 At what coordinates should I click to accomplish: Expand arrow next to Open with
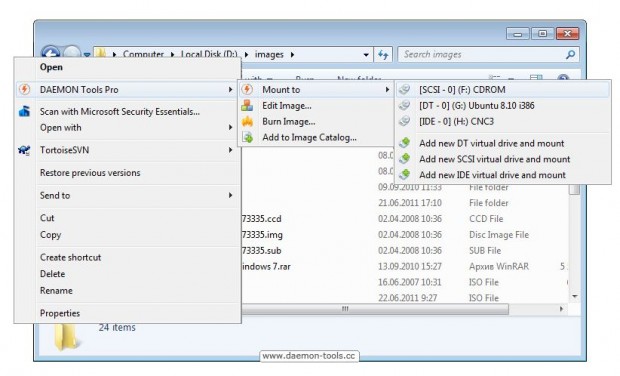230,127
